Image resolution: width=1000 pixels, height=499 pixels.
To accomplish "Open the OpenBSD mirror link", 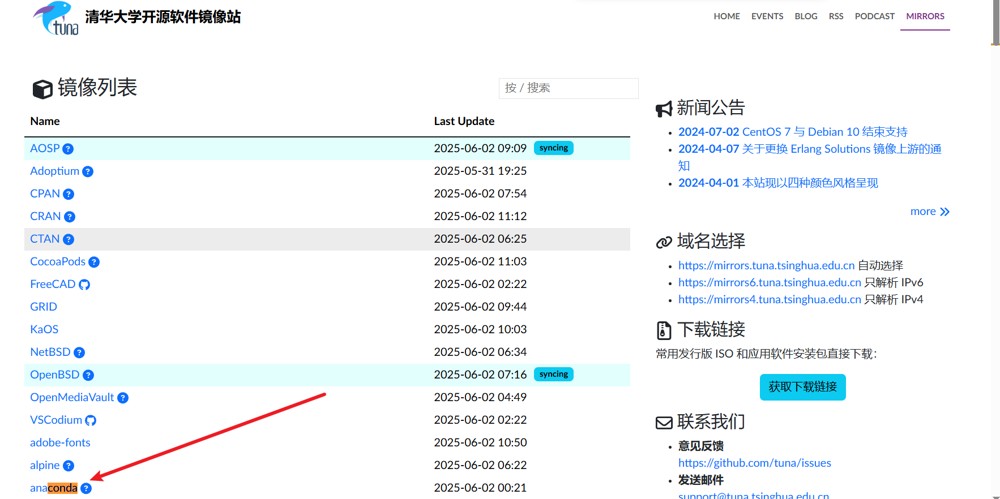I will (x=55, y=375).
